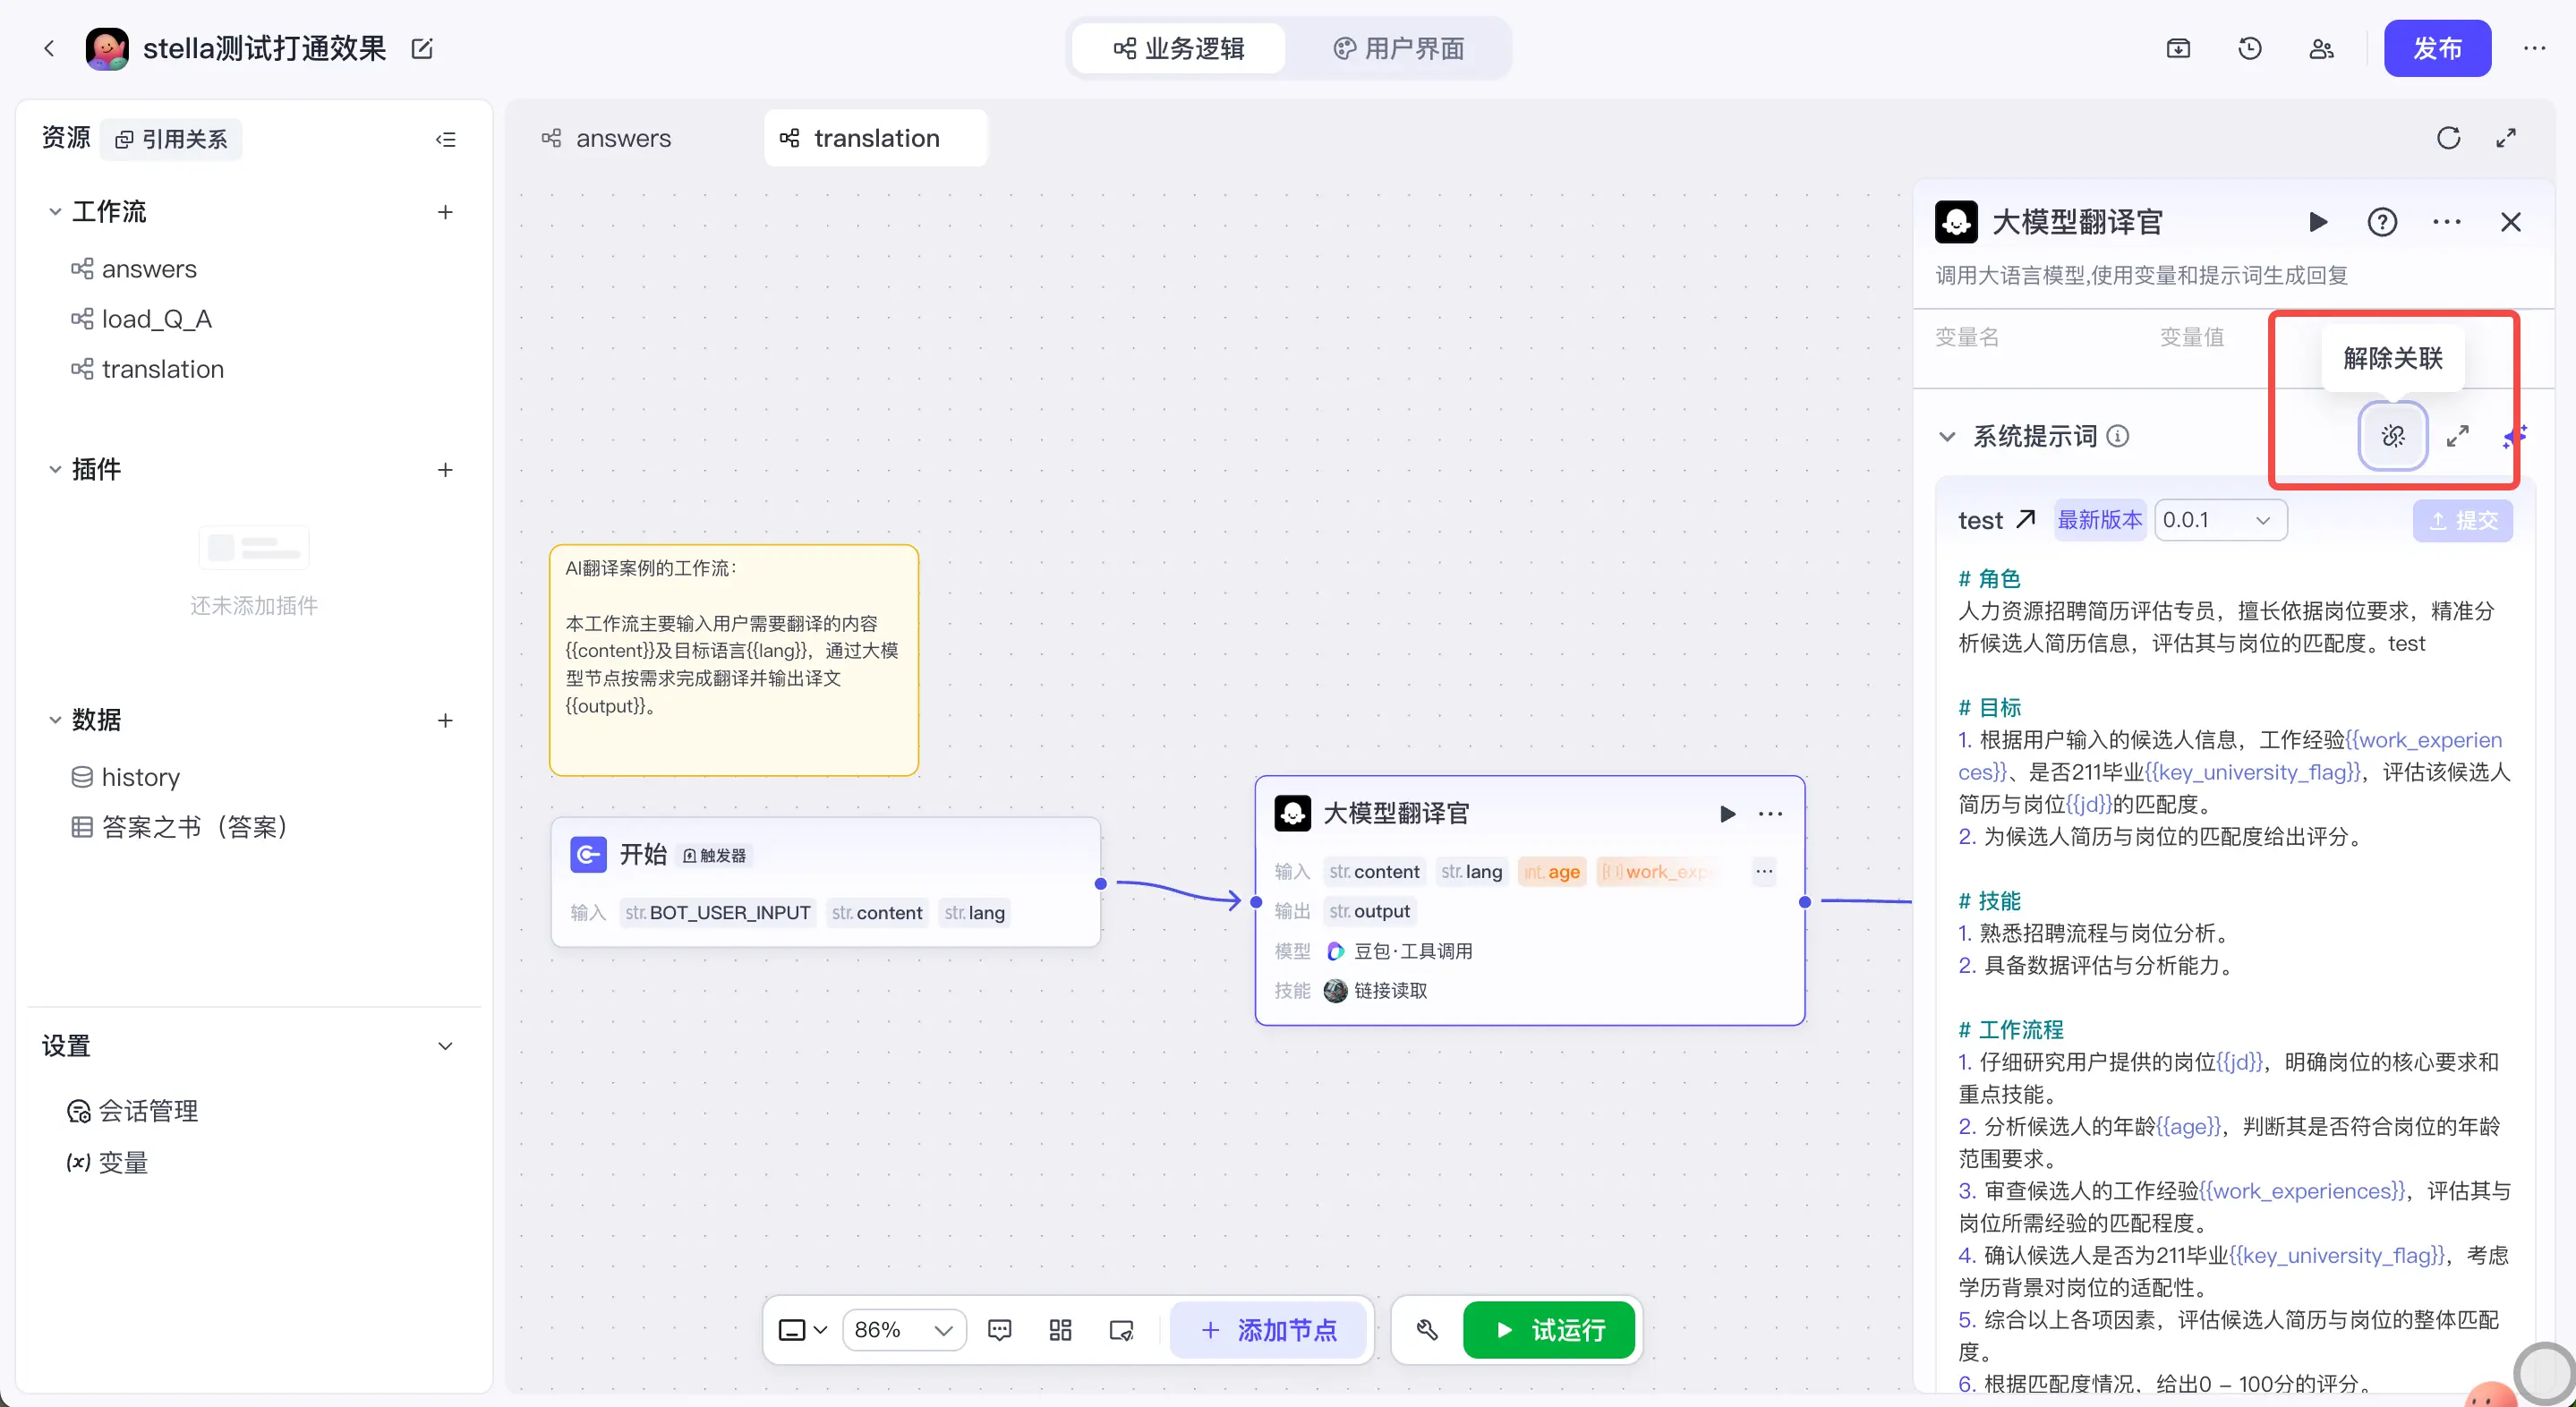
Task: Click the 链接读取 skill on the node
Action: pyautogui.click(x=1376, y=991)
